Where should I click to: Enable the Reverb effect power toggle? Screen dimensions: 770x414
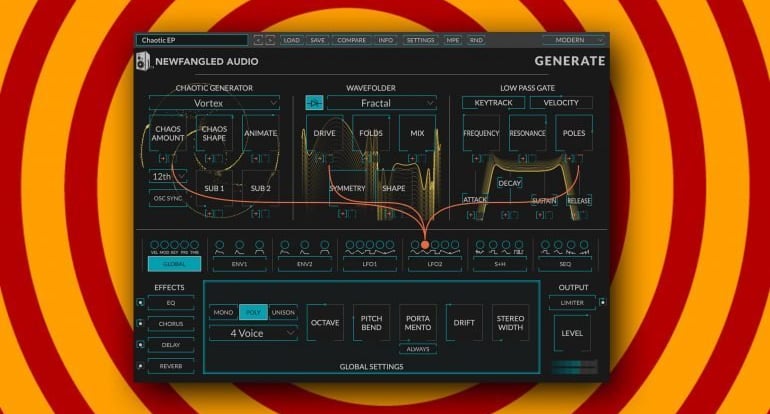[140, 366]
